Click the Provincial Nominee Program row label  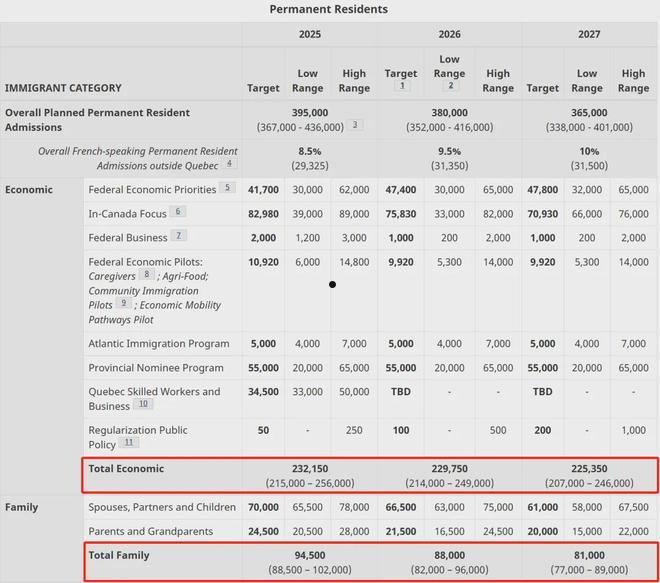[x=155, y=368]
